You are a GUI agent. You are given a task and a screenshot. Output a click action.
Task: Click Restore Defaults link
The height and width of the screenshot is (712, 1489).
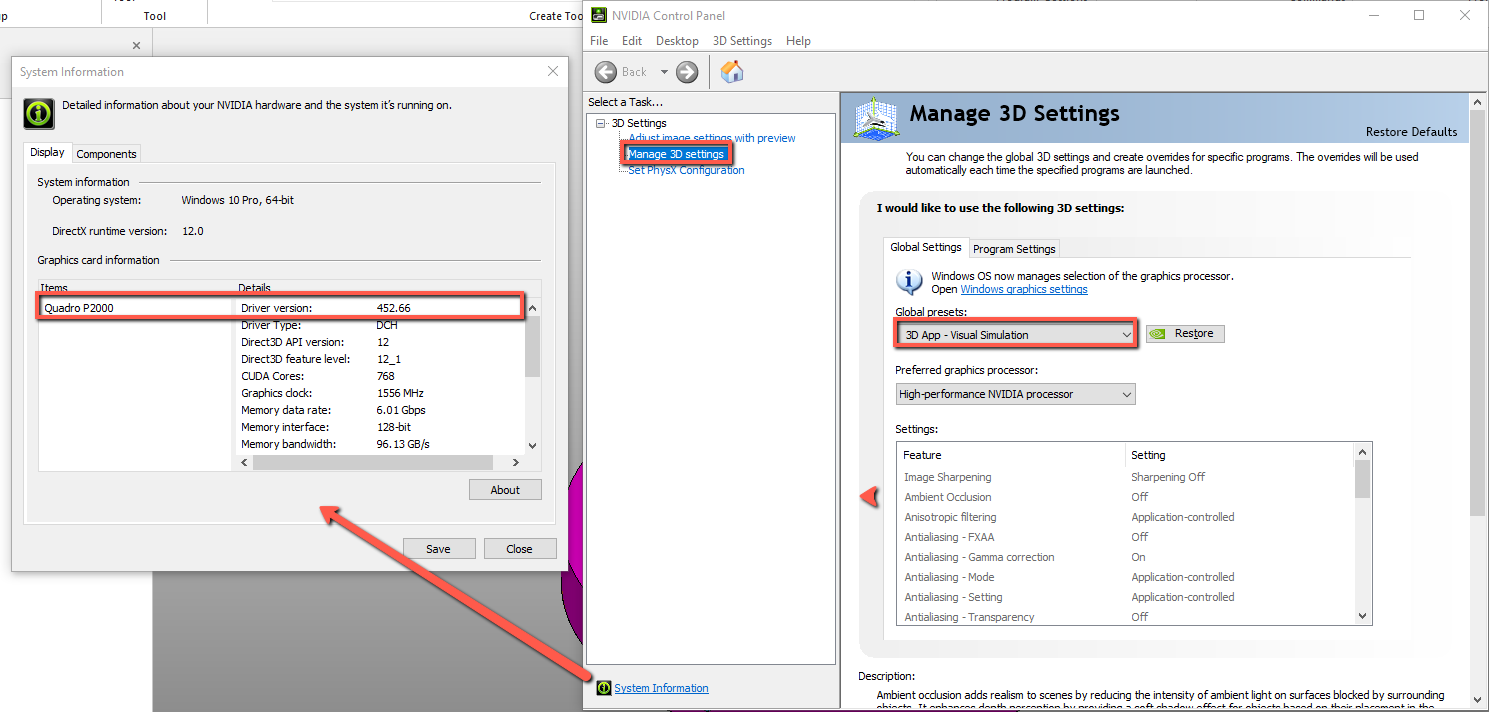point(1411,132)
